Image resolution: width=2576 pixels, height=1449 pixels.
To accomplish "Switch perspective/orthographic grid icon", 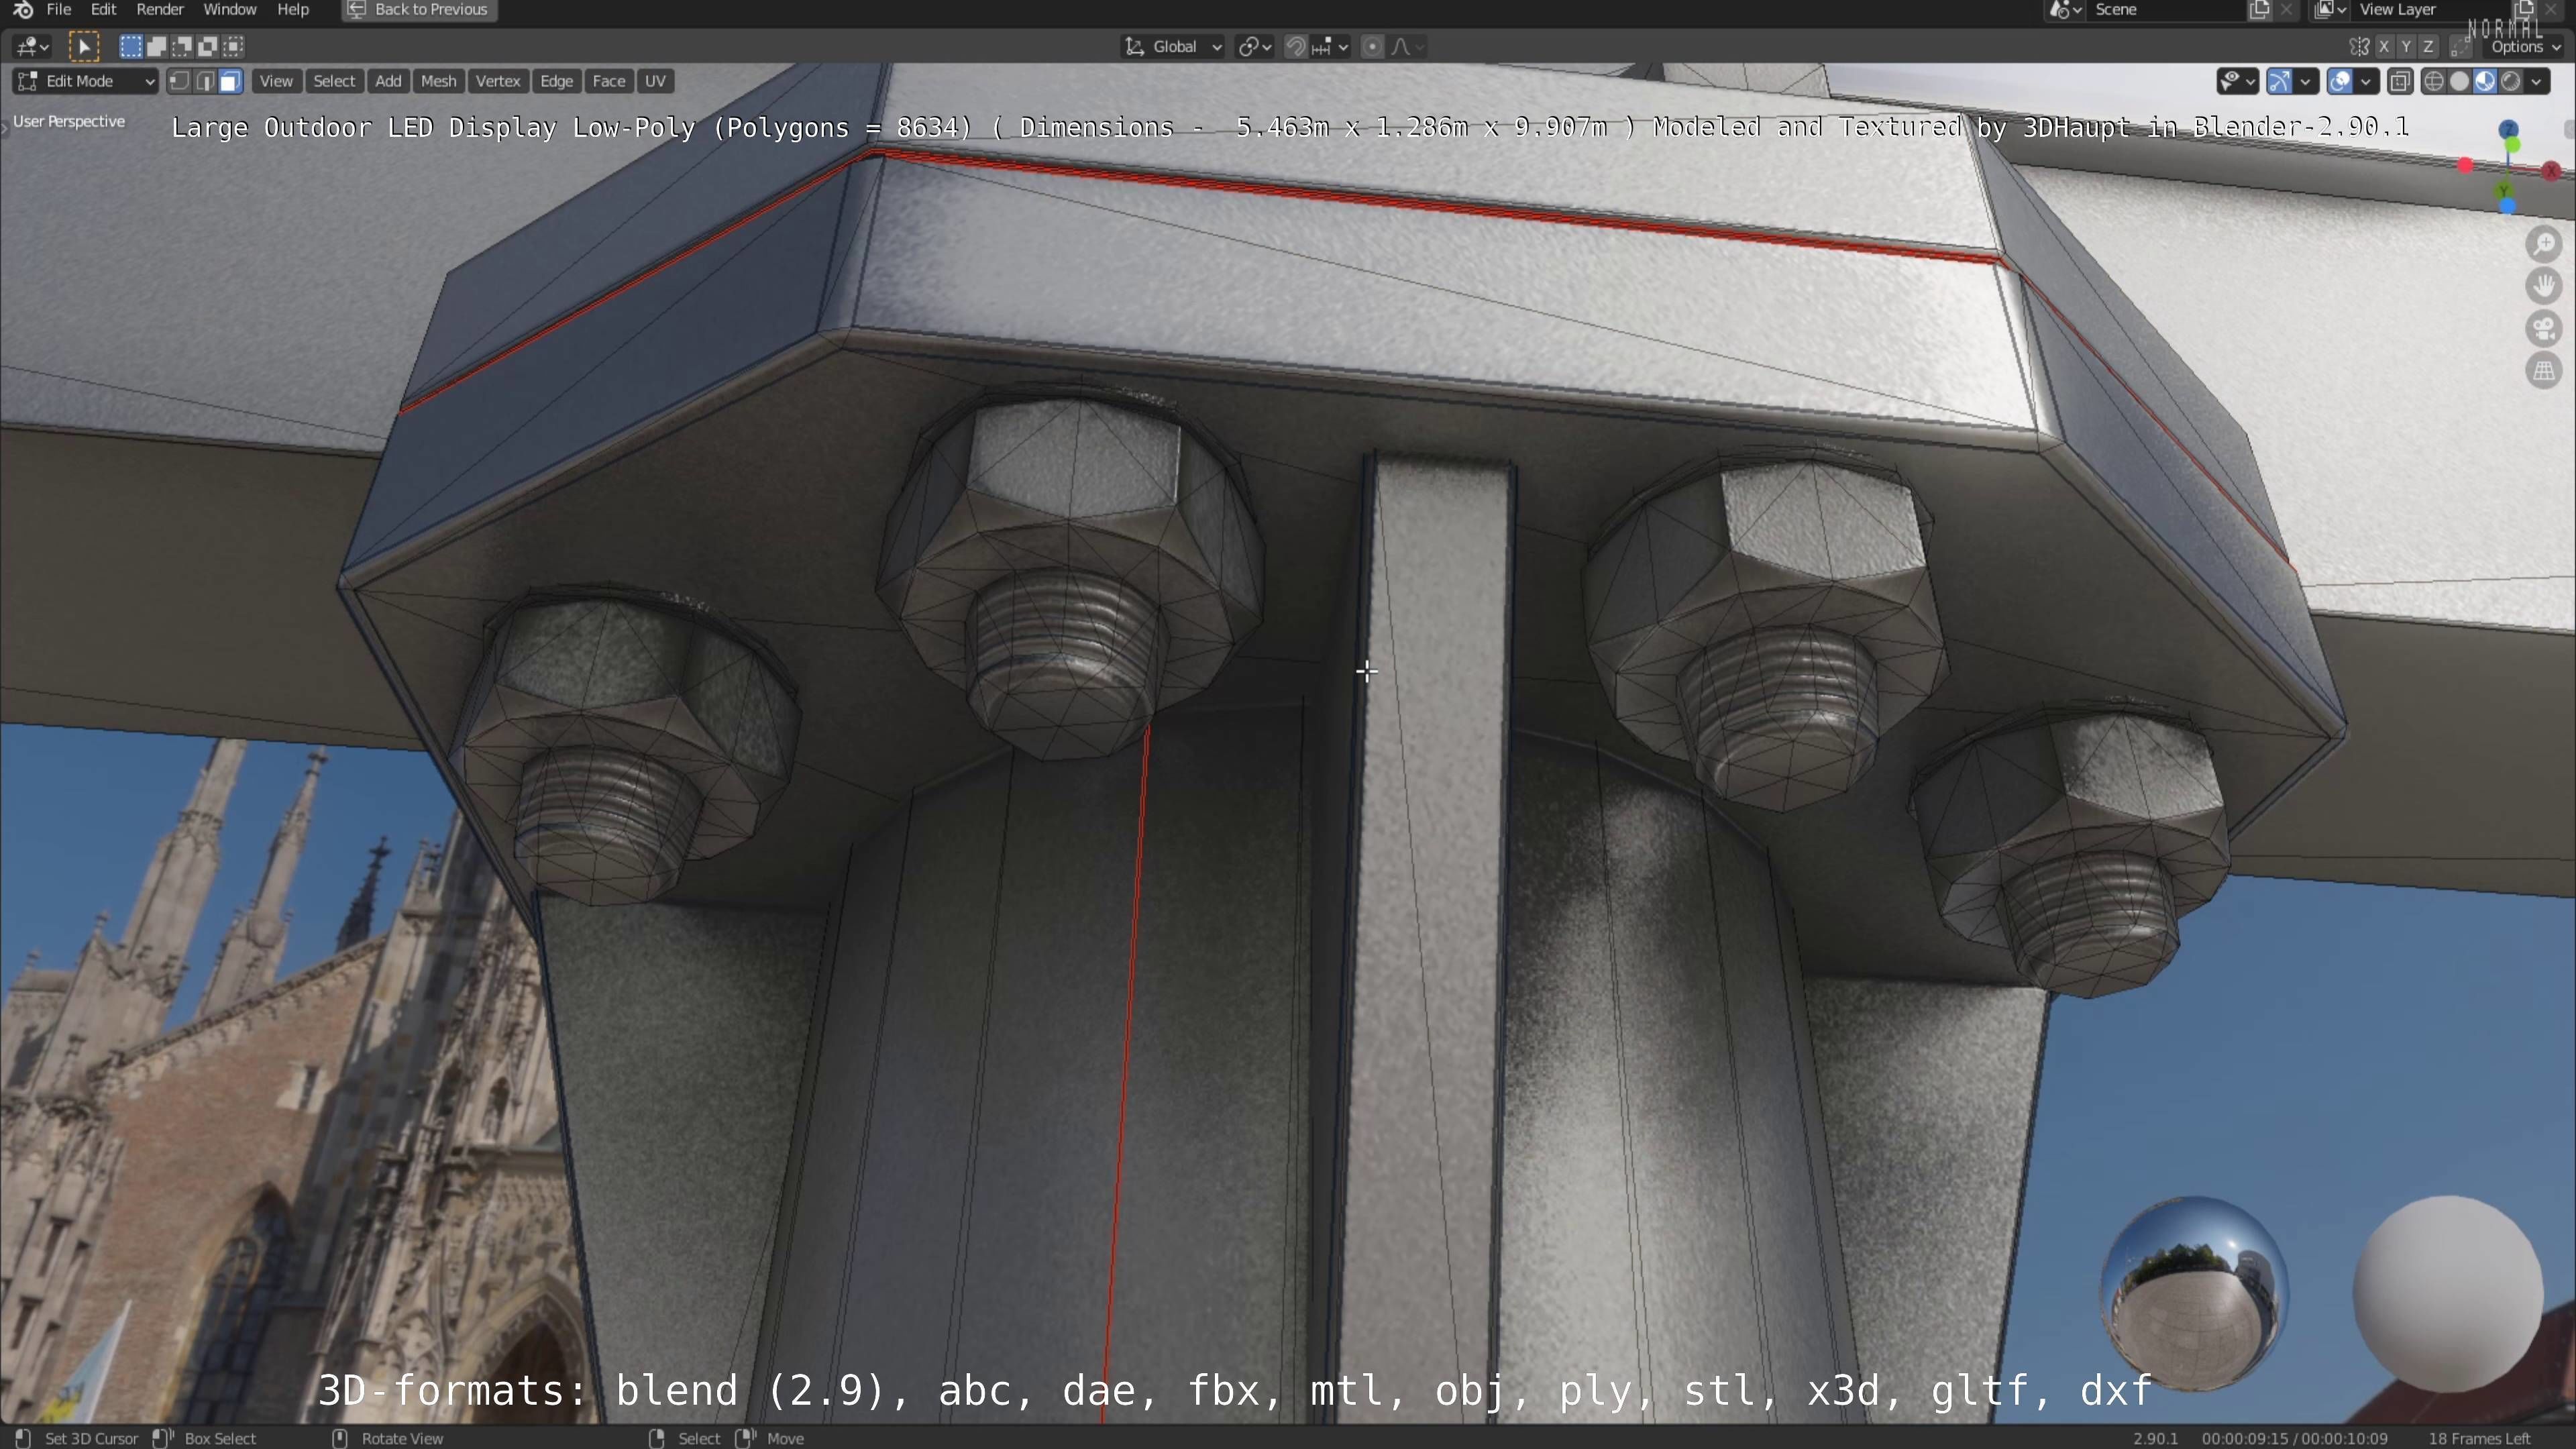I will 2543,371.
